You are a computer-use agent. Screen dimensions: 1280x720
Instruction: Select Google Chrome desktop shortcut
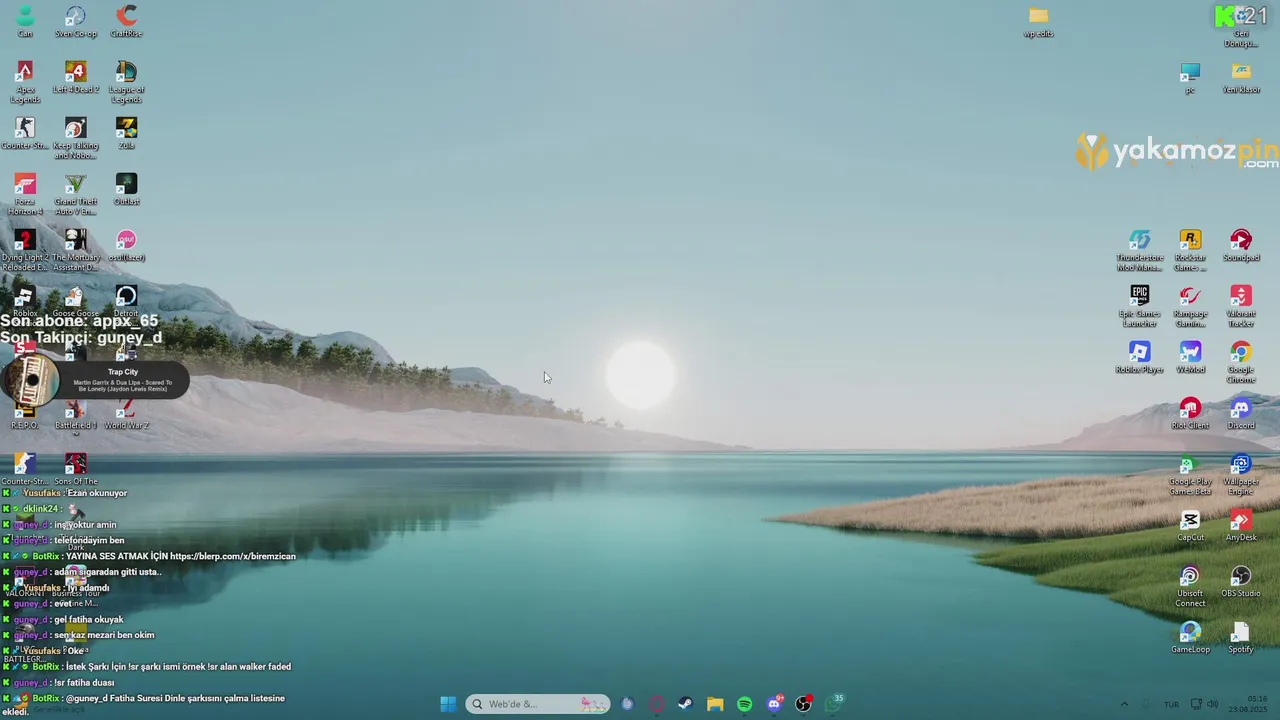coord(1241,362)
